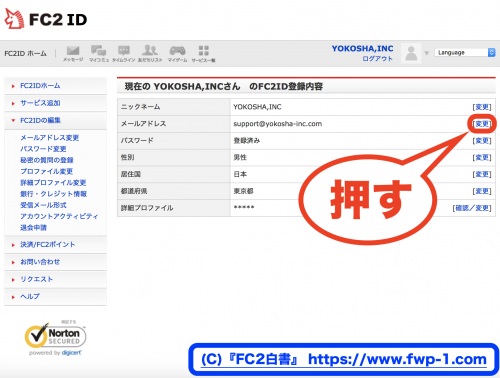Open パスワード変更 in sidebar

43,149
